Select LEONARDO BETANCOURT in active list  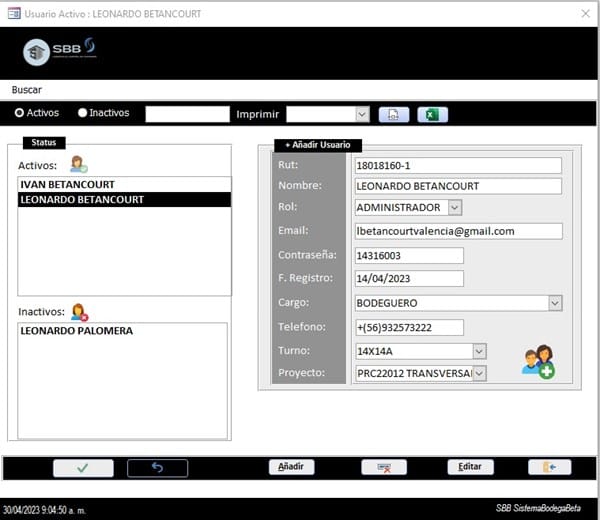[124, 200]
